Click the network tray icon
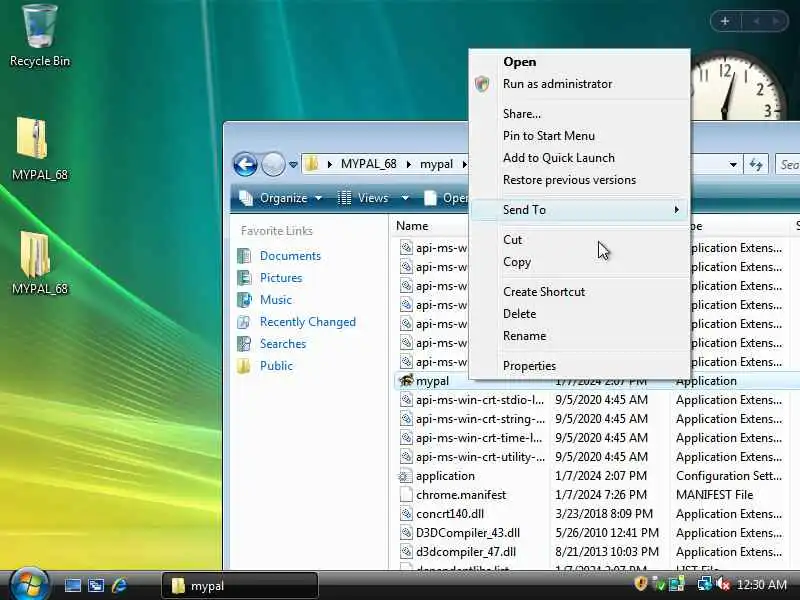800x600 pixels. (705, 584)
